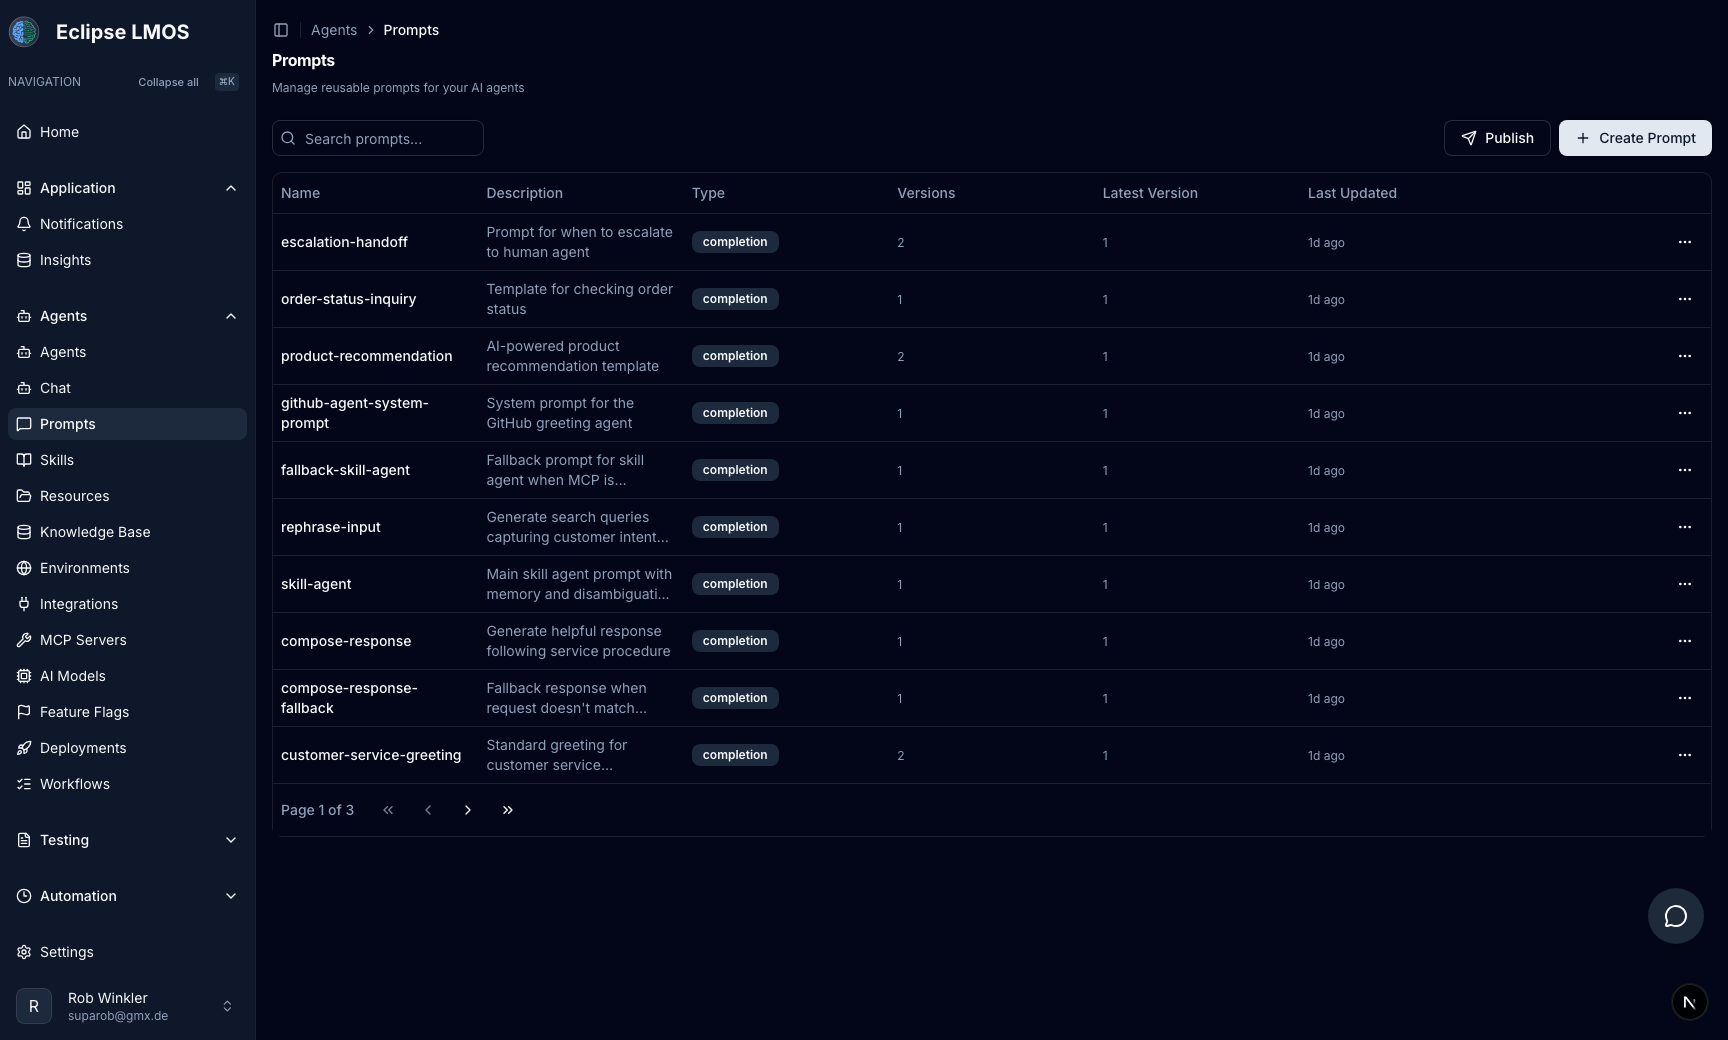Click the Publish button

tap(1497, 138)
